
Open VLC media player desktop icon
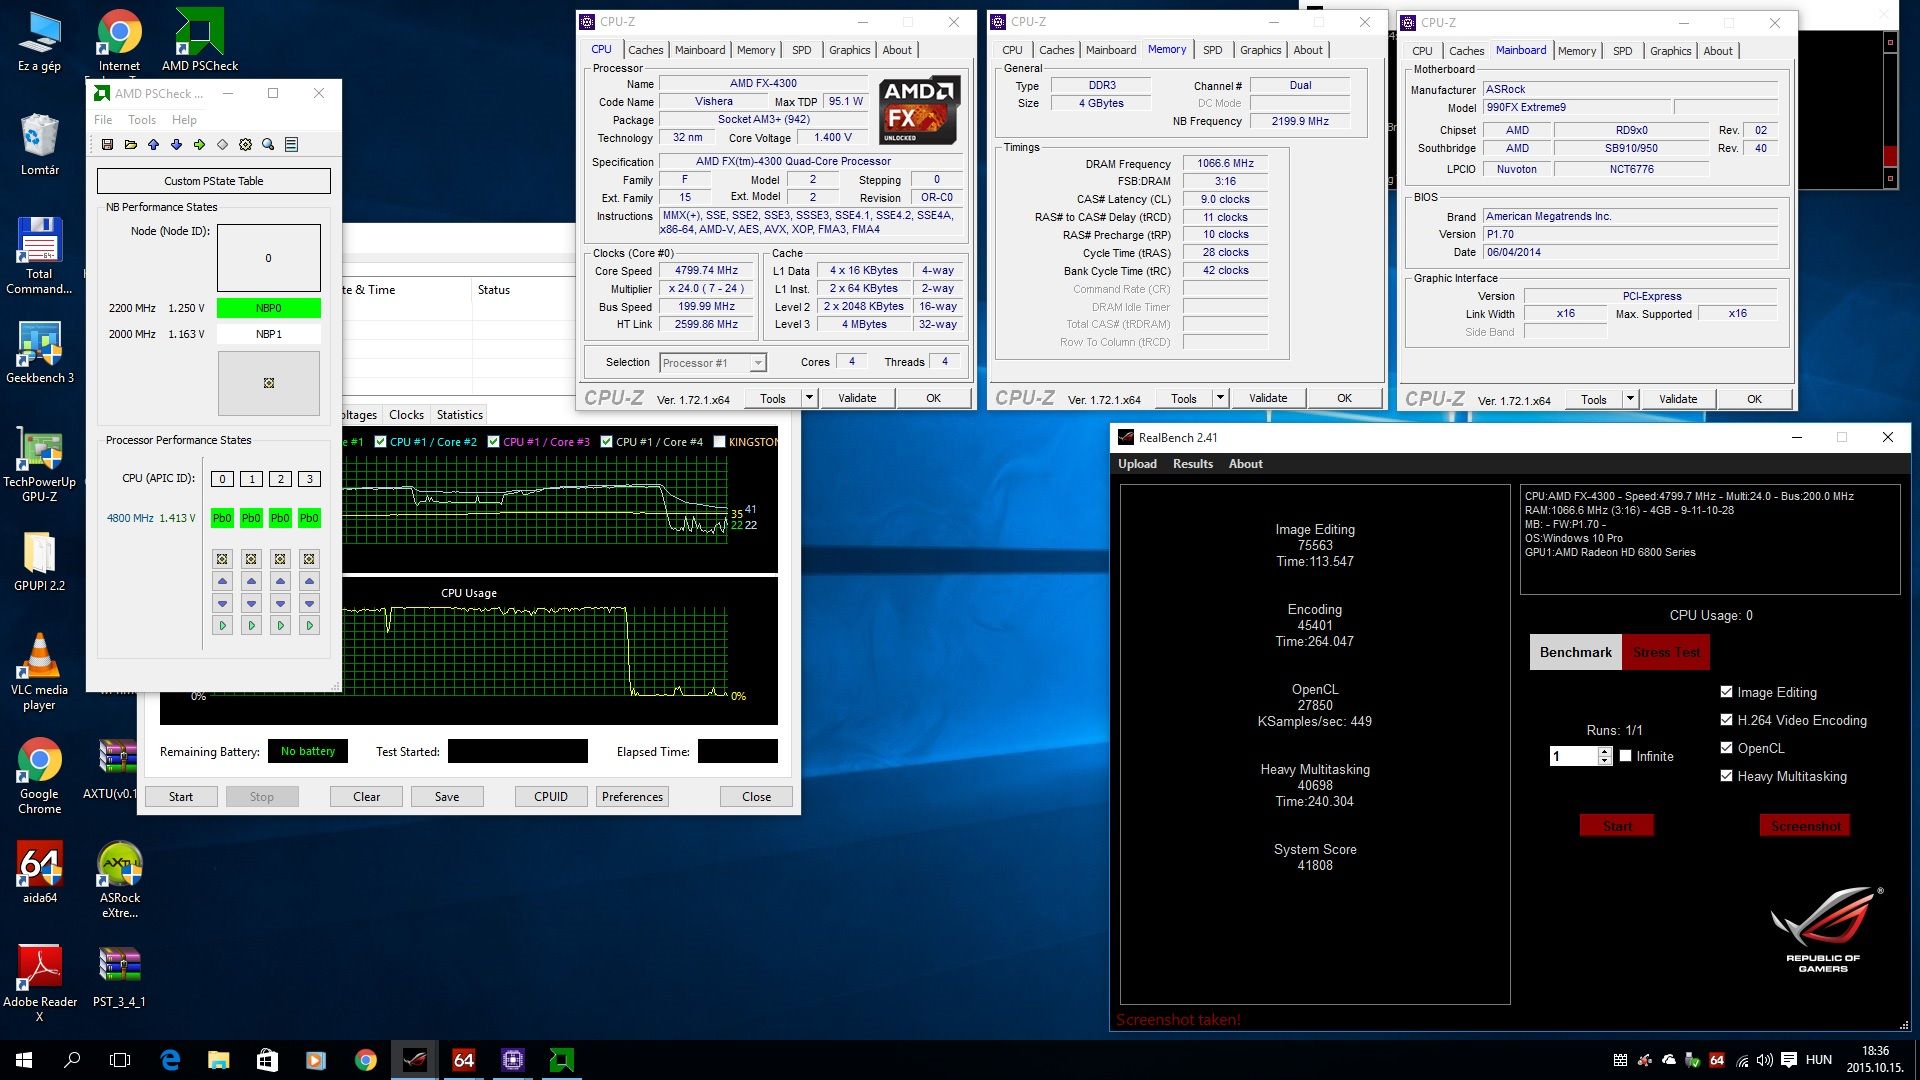pos(40,672)
